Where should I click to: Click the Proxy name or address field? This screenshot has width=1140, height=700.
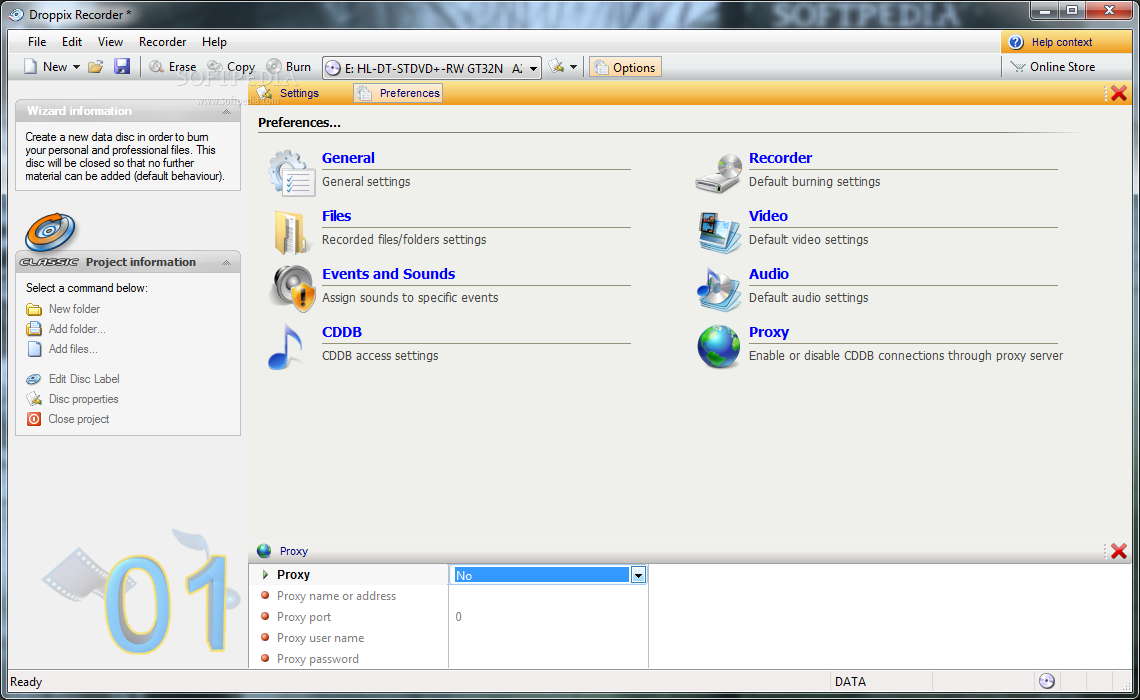(548, 596)
